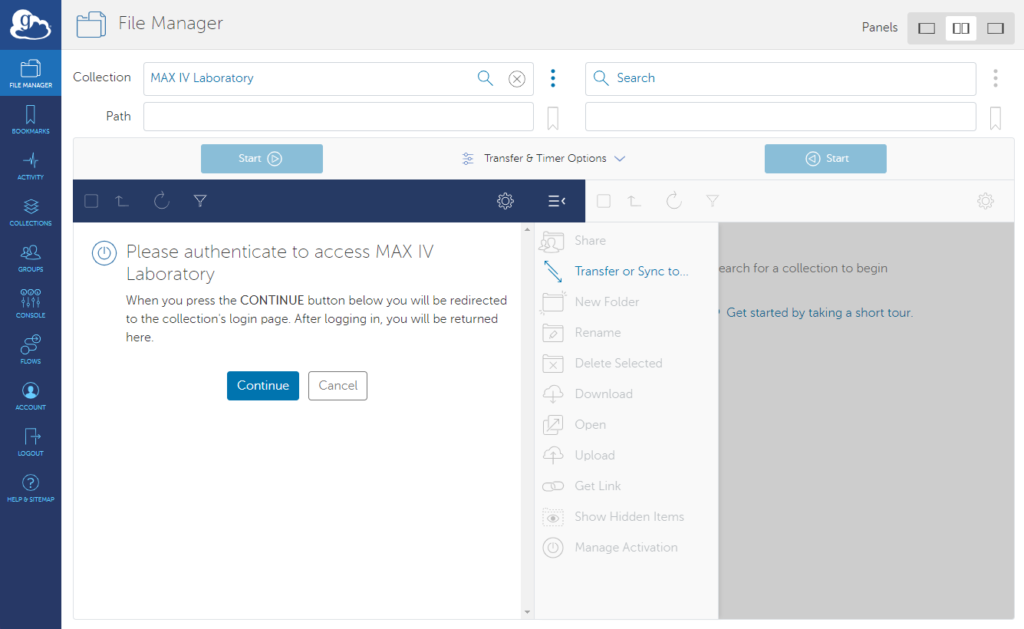1024x629 pixels.
Task: Cancel the authentication prompt
Action: pos(338,386)
